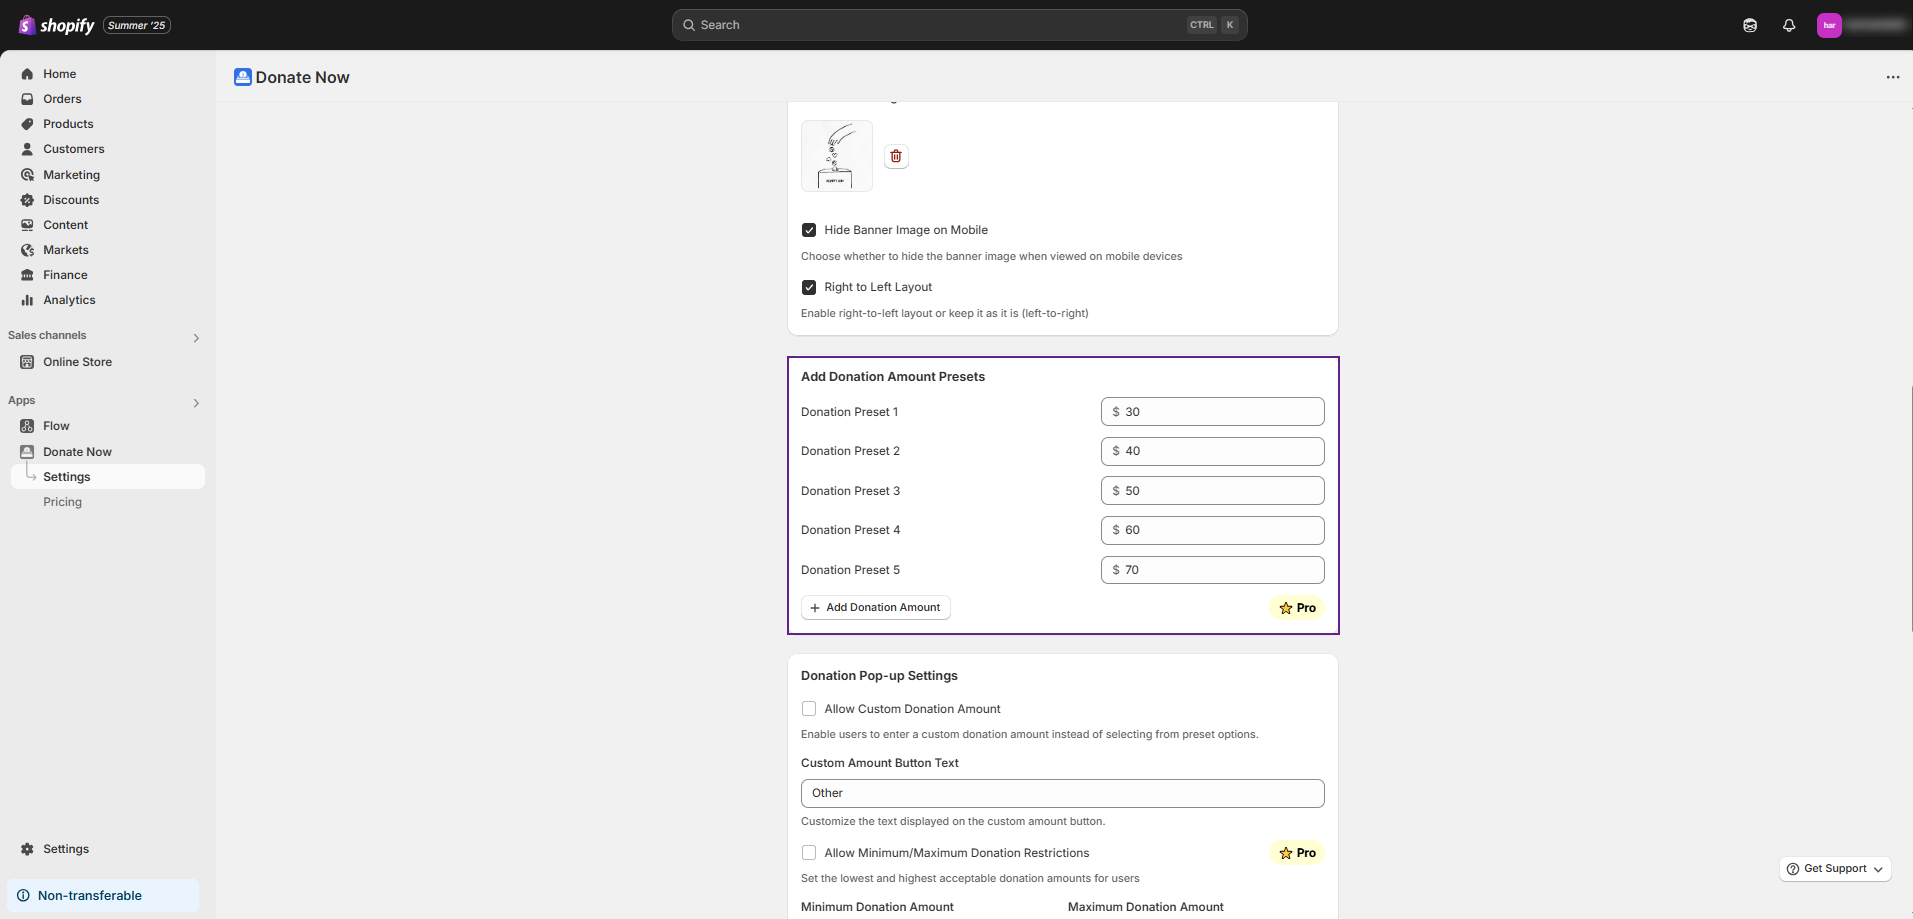Click the Pro badge near Add Donation Amount
Image resolution: width=1913 pixels, height=919 pixels.
point(1297,608)
